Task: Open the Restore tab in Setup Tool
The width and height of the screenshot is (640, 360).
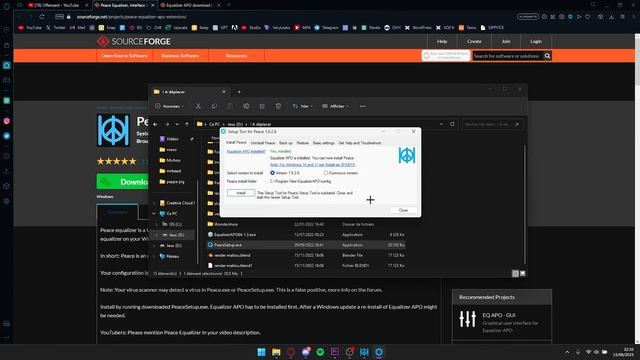Action: [302, 143]
